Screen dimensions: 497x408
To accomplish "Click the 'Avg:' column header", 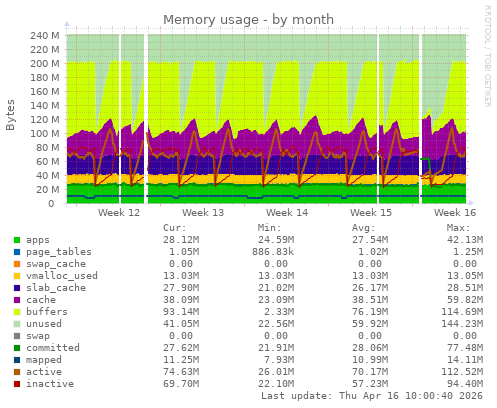I will (x=364, y=228).
